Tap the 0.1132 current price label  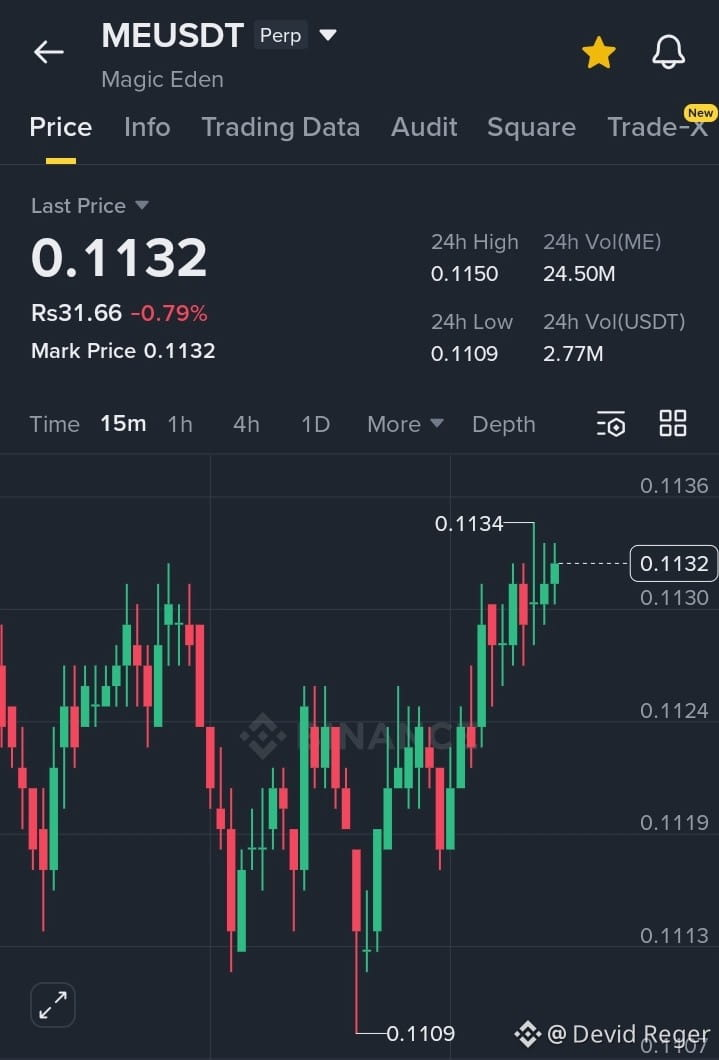pos(673,564)
